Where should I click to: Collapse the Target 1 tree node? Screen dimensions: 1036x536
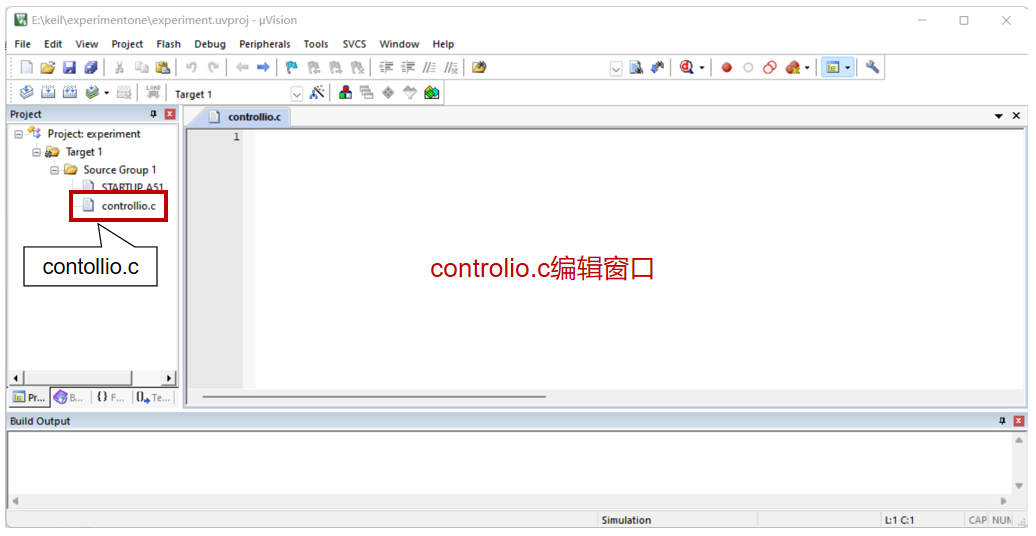[36, 152]
